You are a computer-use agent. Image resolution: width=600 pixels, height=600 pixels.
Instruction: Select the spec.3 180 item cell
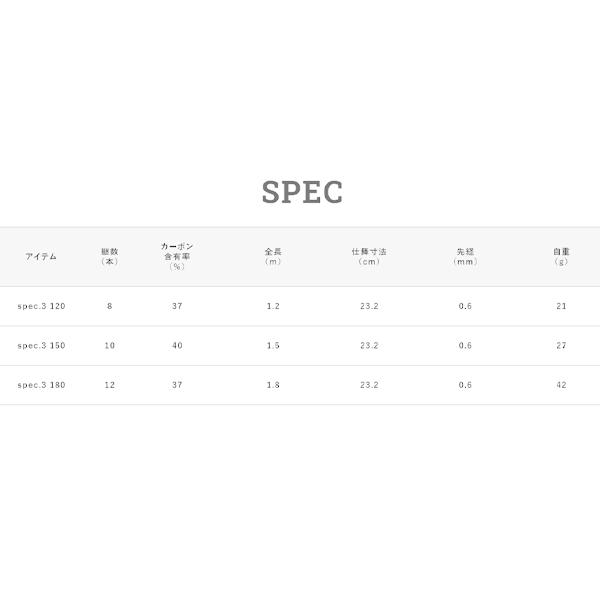[41, 385]
